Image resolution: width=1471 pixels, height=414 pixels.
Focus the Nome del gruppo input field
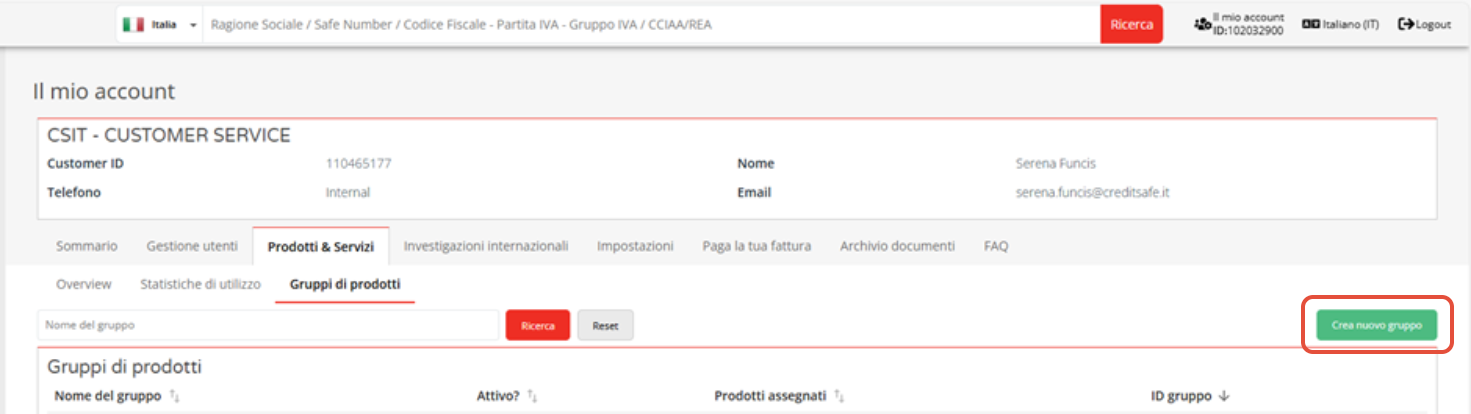[268, 326]
